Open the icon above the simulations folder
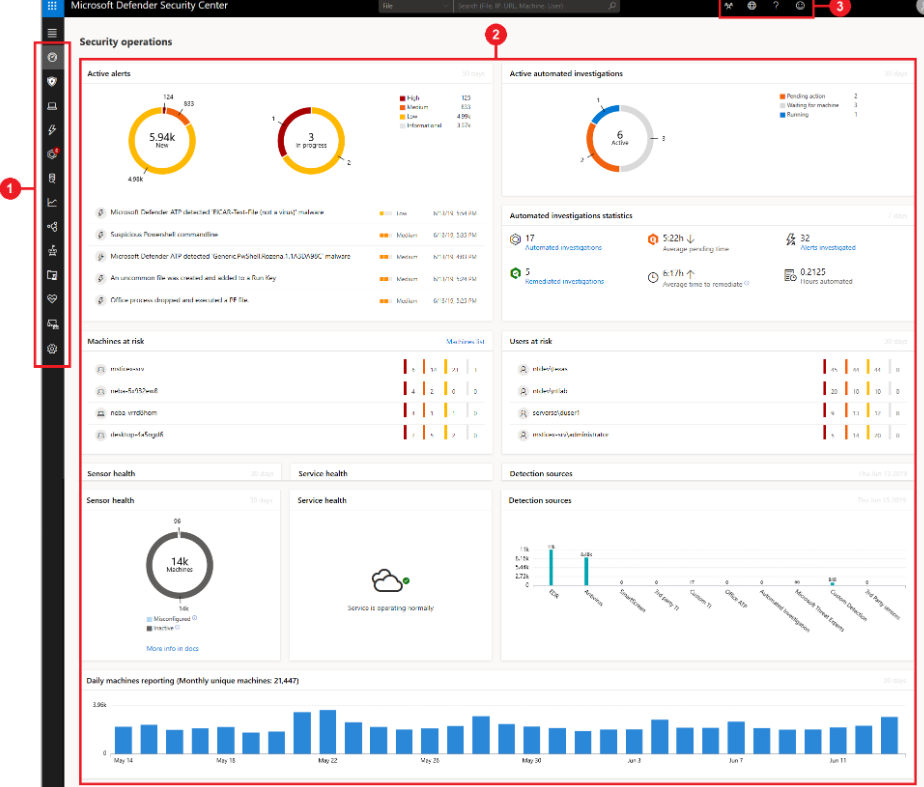 [x=52, y=250]
